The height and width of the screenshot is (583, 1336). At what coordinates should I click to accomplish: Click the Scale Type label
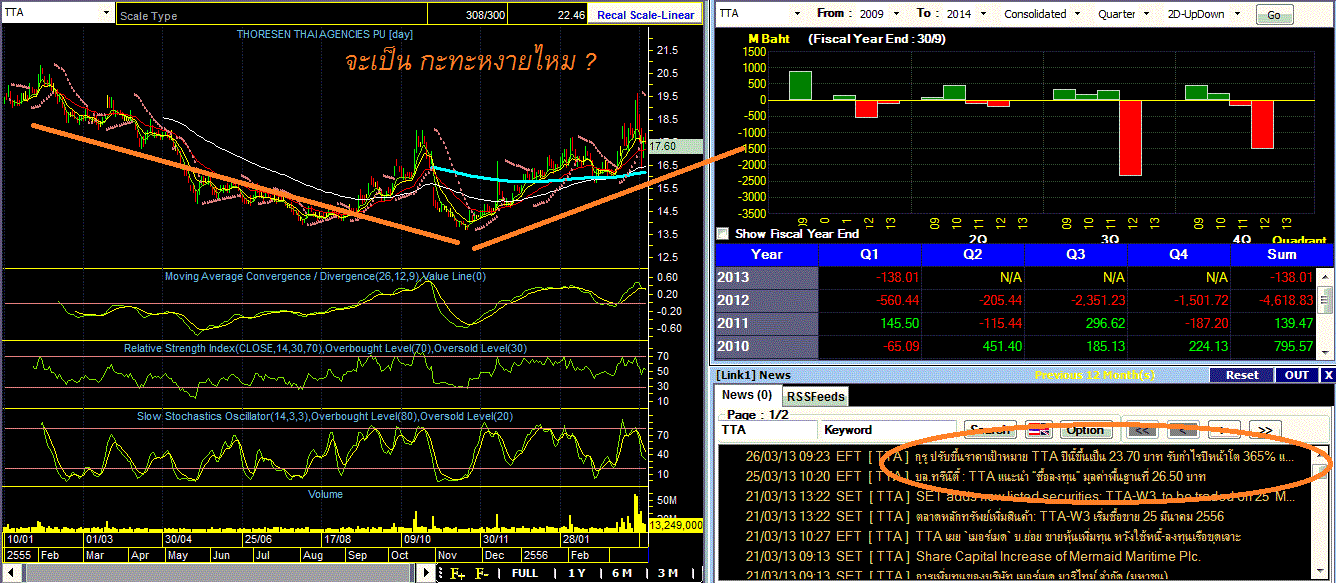pyautogui.click(x=148, y=16)
